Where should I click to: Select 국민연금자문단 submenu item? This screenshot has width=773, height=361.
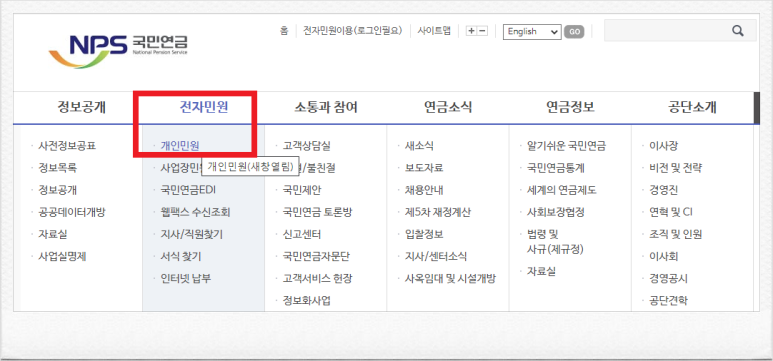tap(316, 256)
